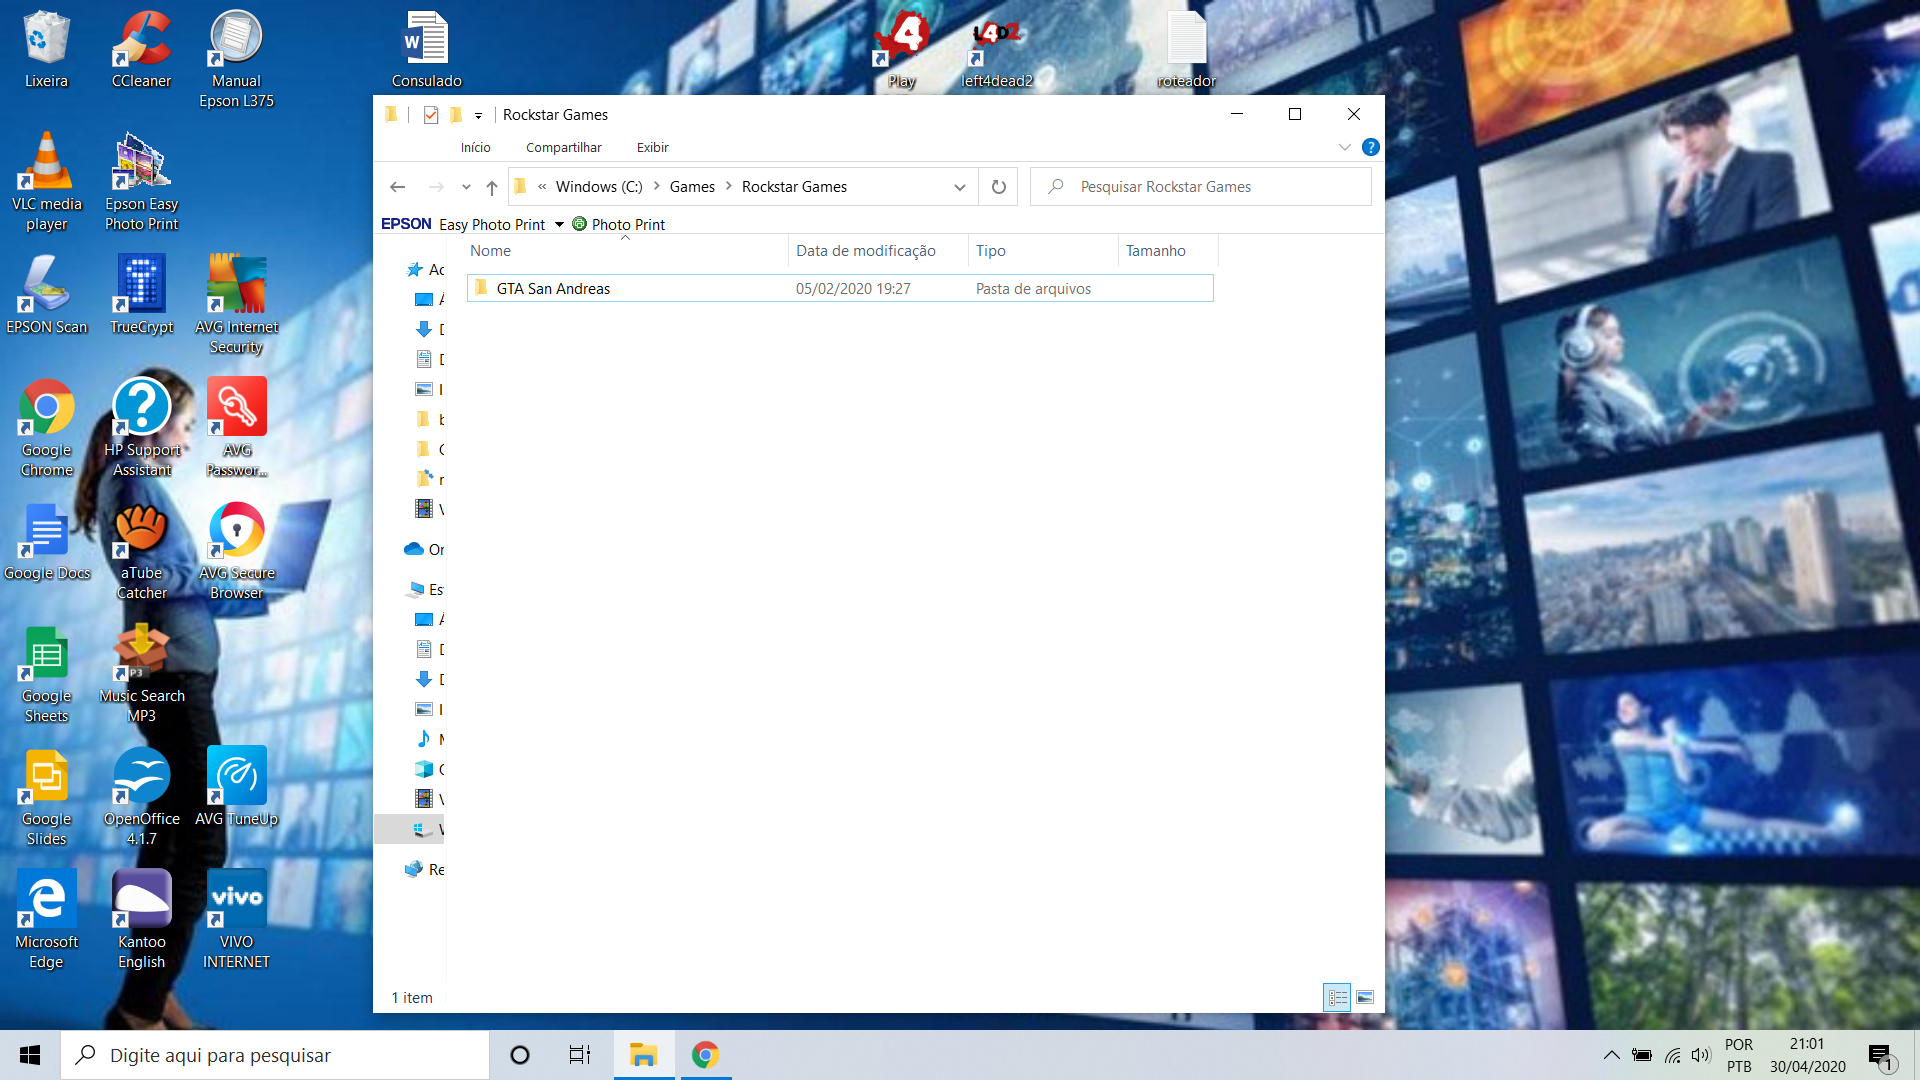The height and width of the screenshot is (1080, 1920).
Task: Select the Kantoo English icon
Action: click(x=141, y=920)
